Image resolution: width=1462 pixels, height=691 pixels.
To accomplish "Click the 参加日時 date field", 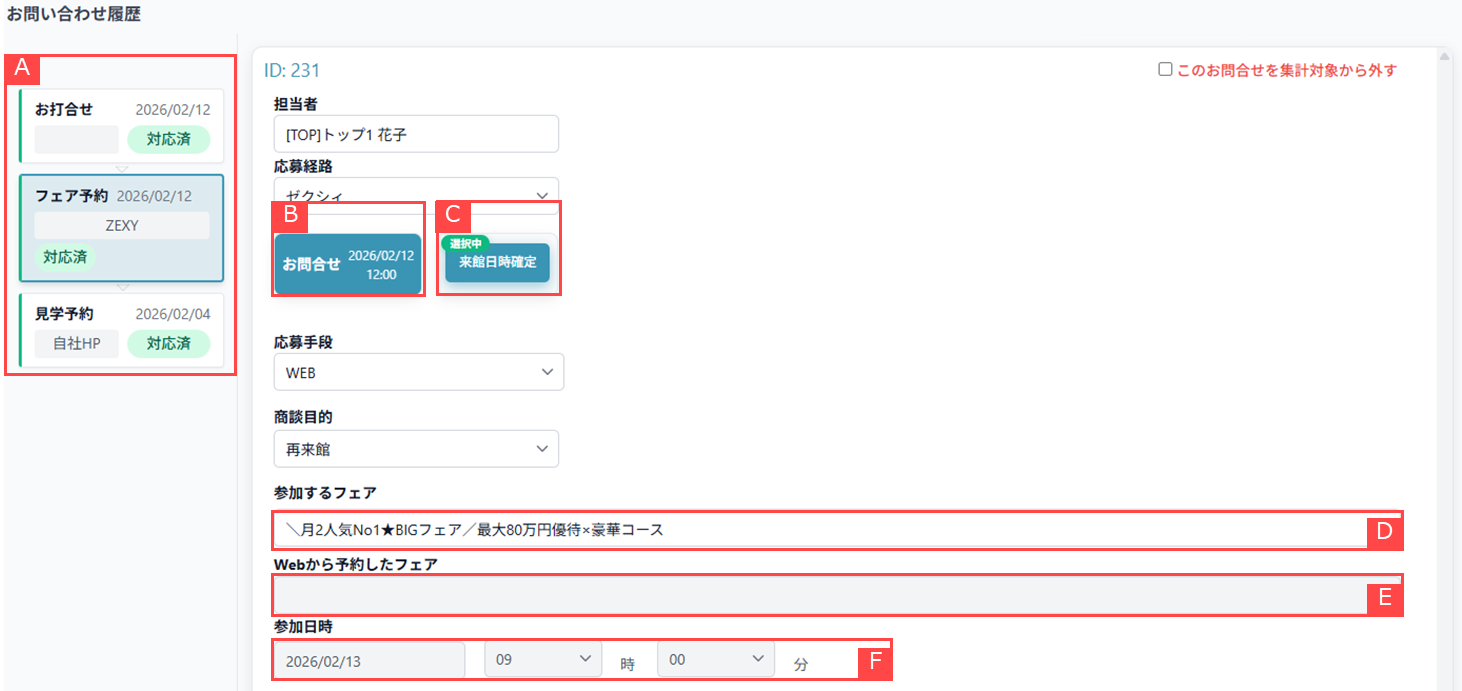I will pos(368,660).
